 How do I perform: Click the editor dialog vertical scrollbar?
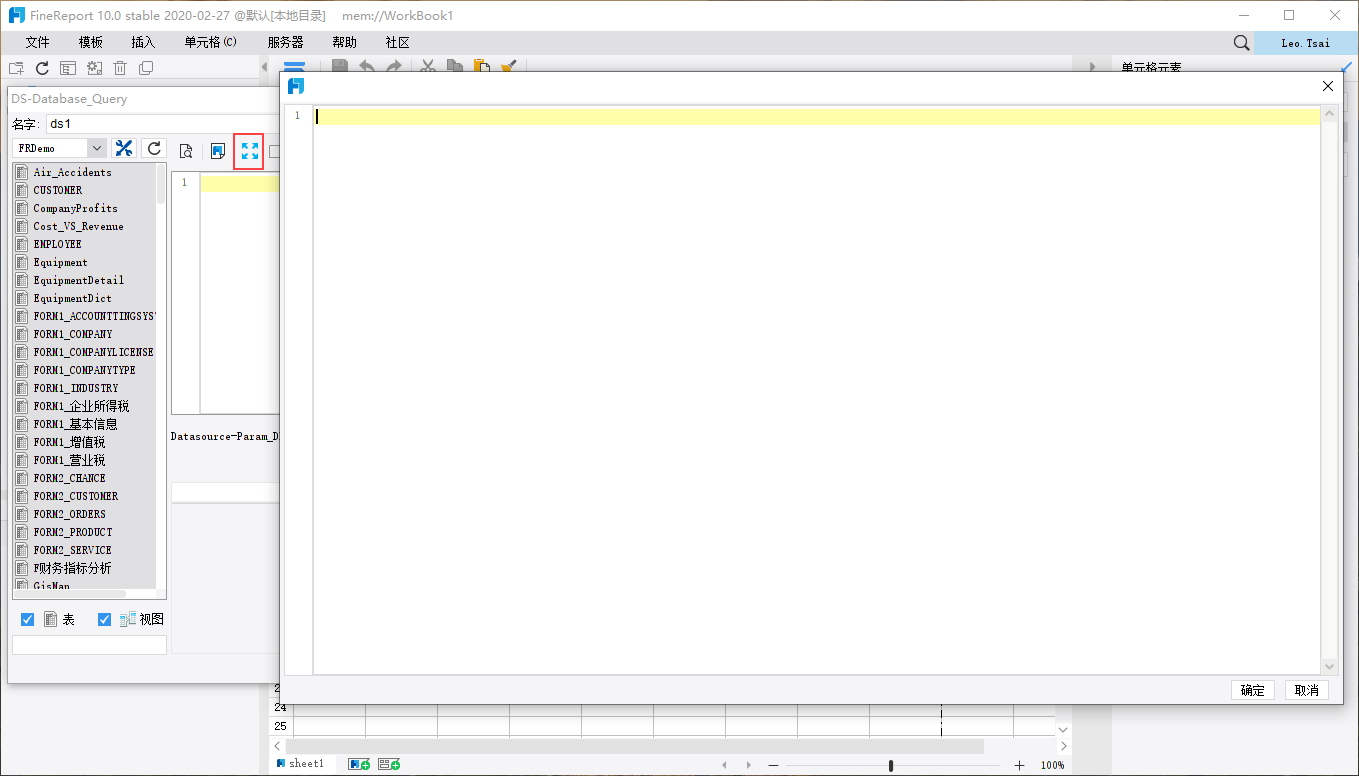coord(1329,390)
